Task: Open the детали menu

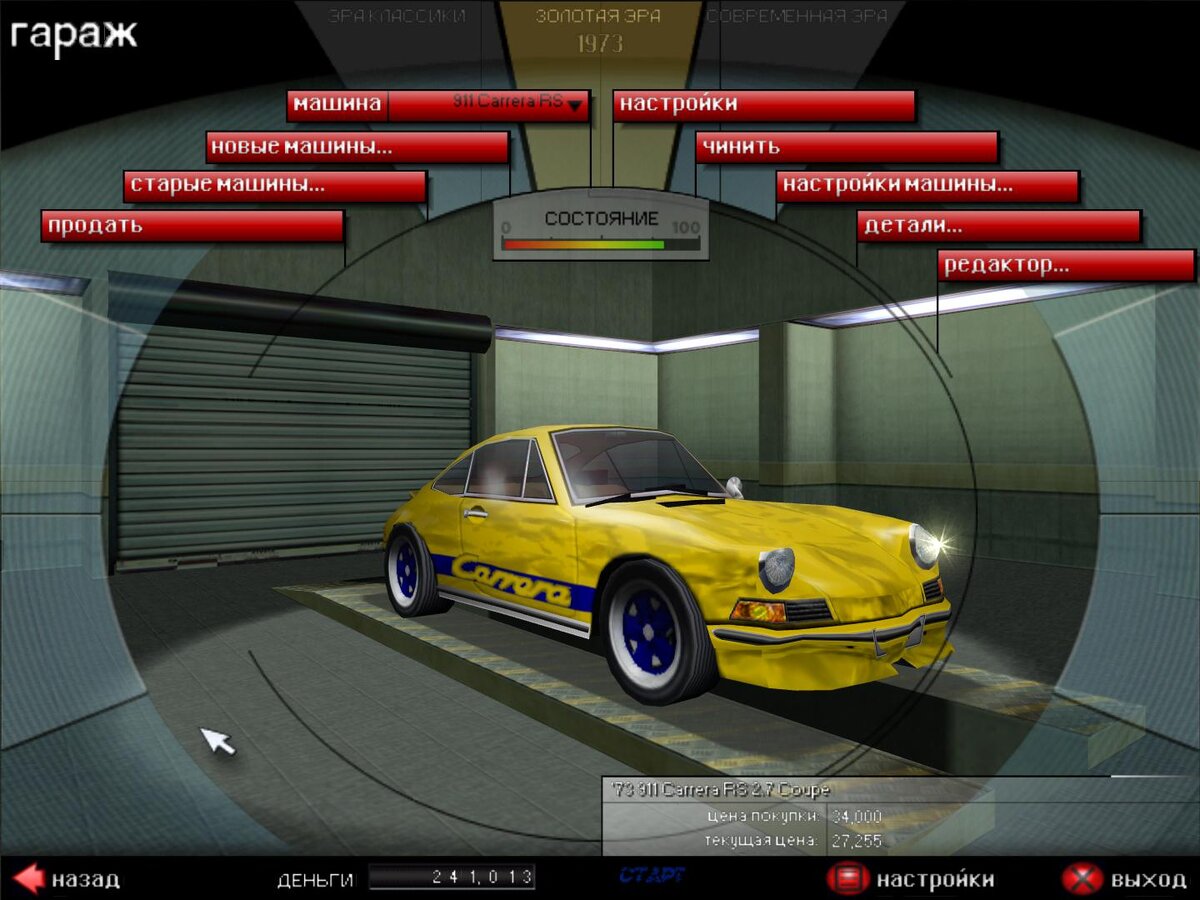Action: point(999,225)
